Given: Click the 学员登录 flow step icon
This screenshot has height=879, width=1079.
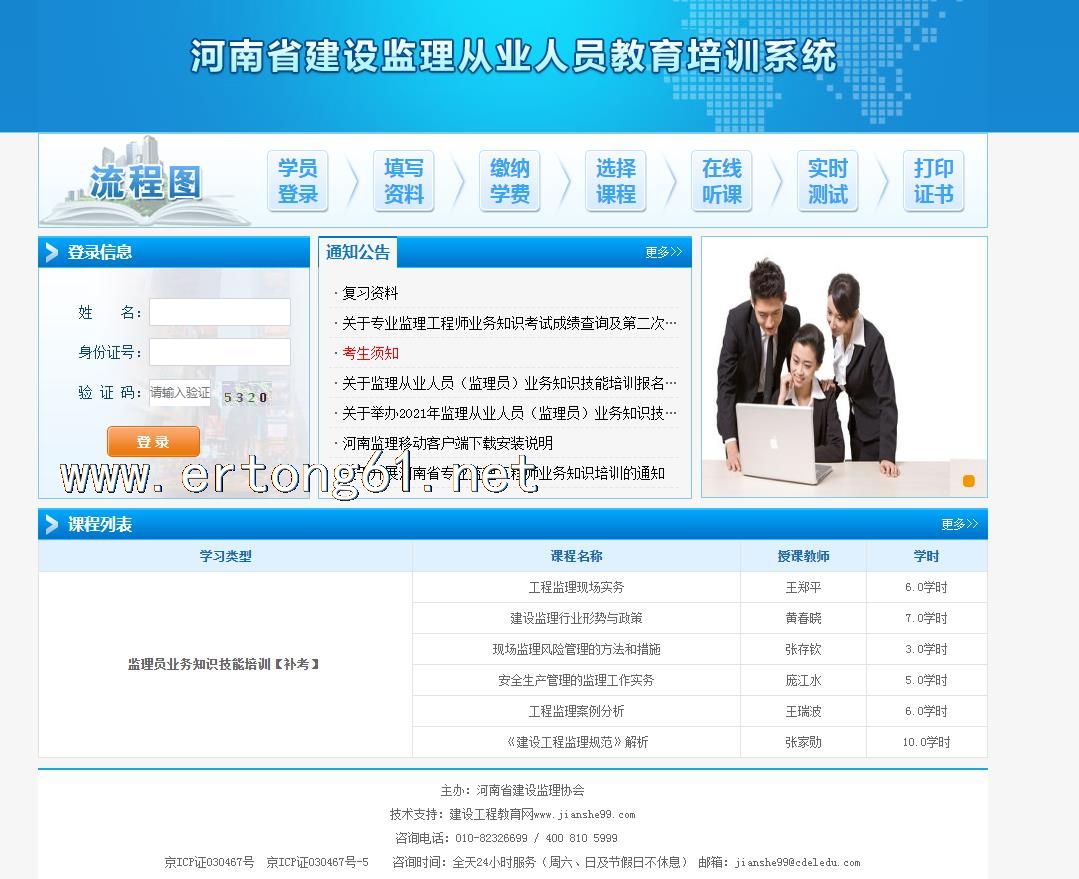Looking at the screenshot, I should [x=298, y=181].
